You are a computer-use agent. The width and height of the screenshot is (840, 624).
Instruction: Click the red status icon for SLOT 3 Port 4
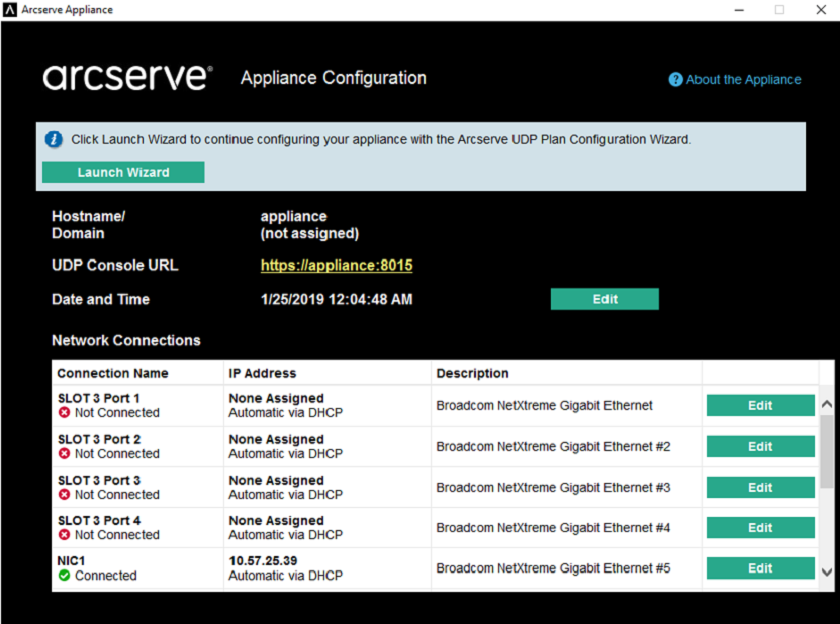coord(64,535)
